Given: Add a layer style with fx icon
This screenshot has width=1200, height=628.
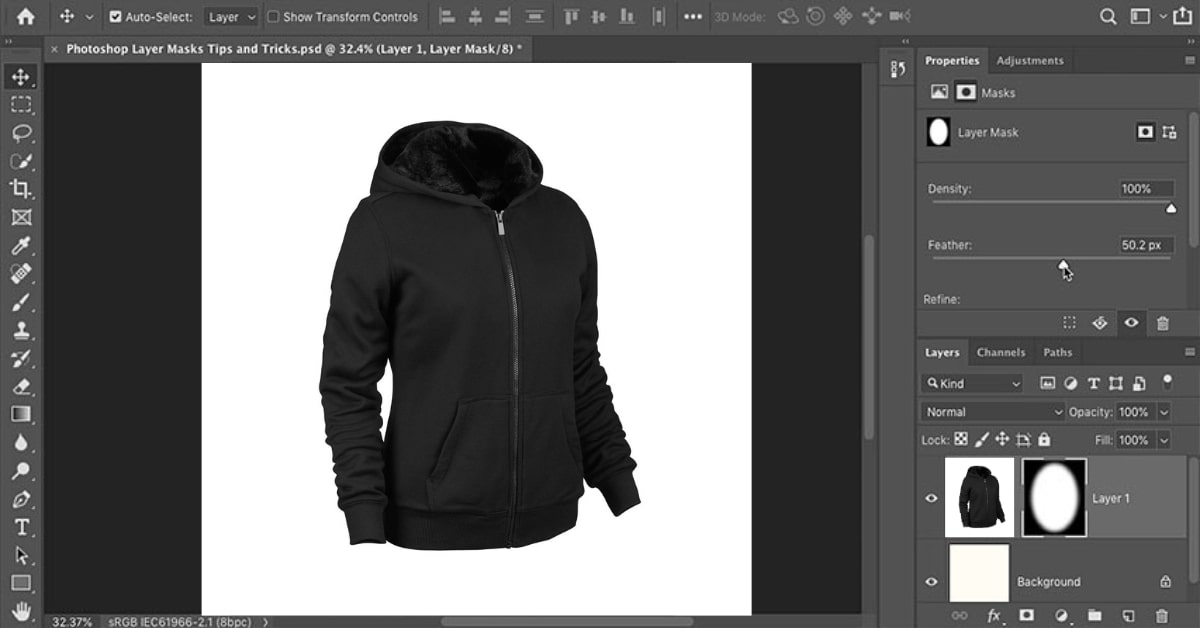Looking at the screenshot, I should (x=994, y=616).
